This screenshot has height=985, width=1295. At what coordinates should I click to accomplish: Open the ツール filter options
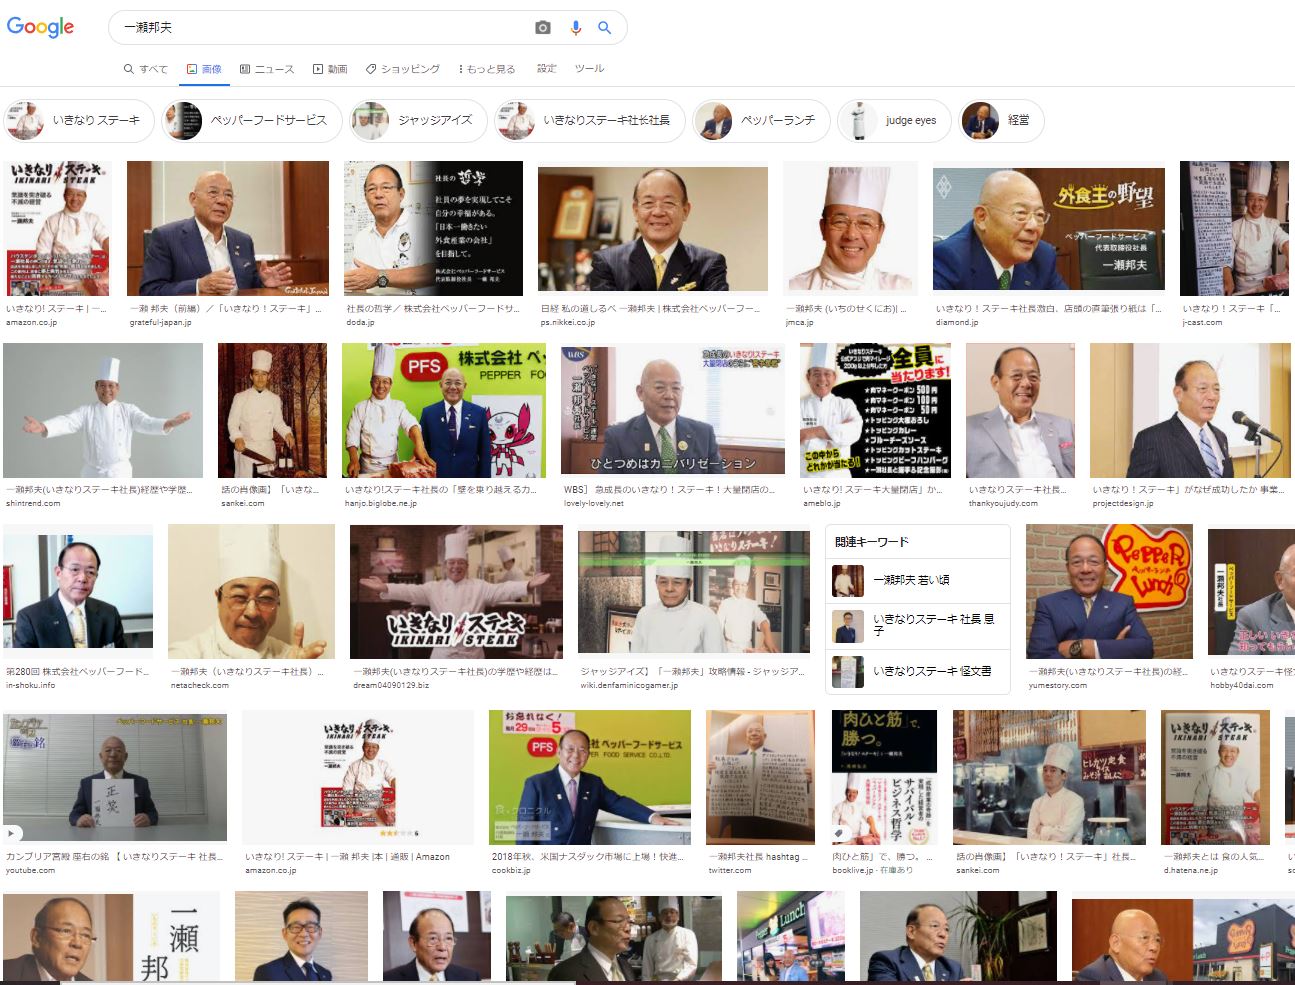[x=589, y=69]
